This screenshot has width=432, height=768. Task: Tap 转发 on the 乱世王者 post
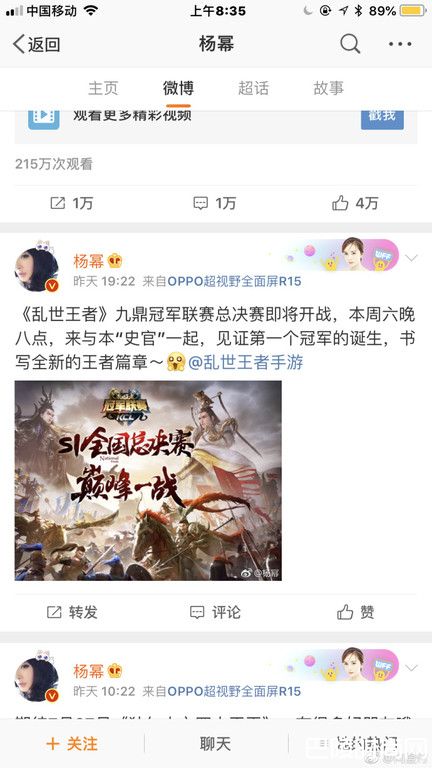72,612
